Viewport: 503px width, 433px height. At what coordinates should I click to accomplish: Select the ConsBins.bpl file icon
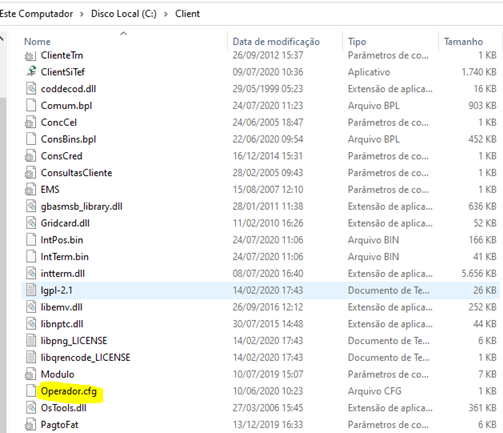(31, 139)
